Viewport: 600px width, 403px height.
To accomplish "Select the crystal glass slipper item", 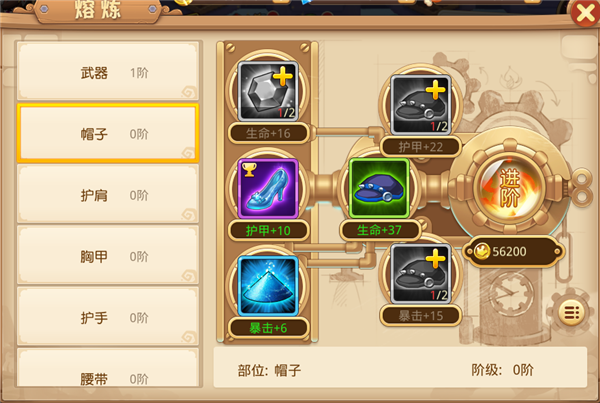I will pyautogui.click(x=268, y=189).
